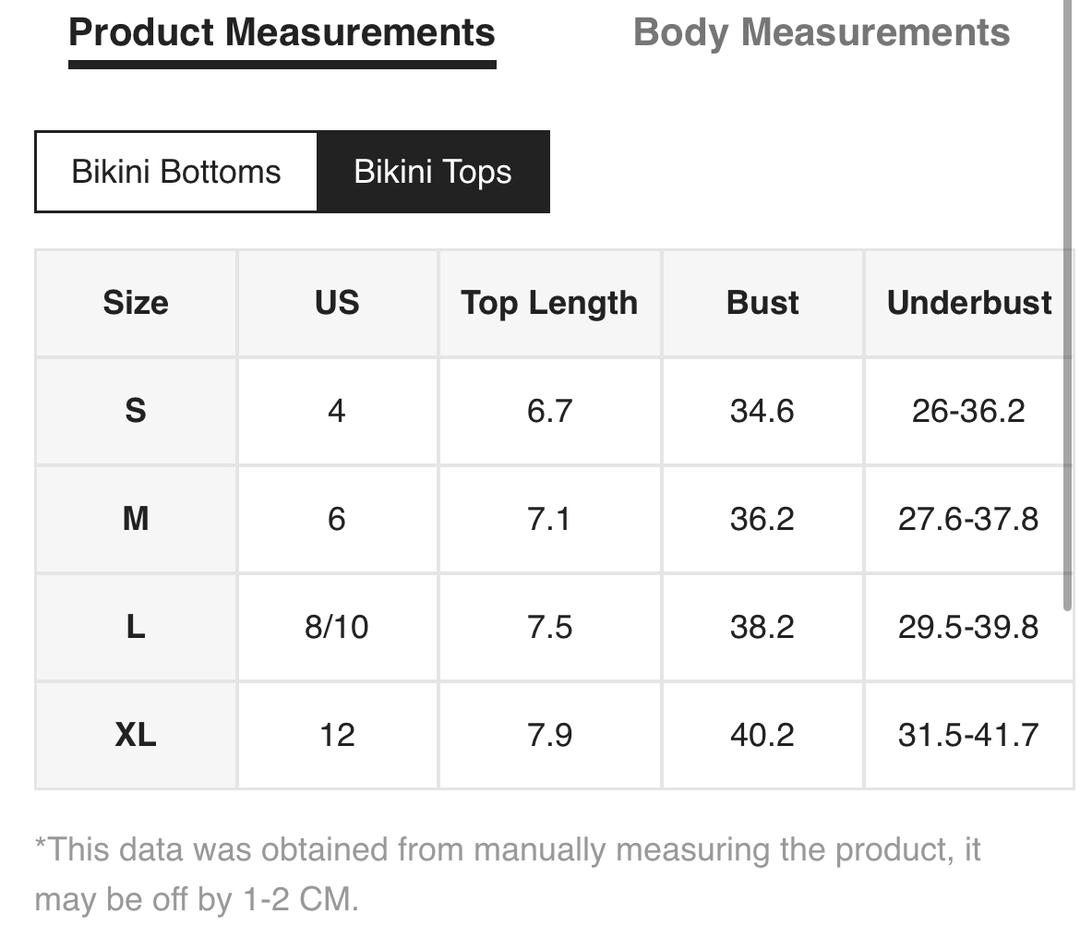The width and height of the screenshot is (1080, 950).
Task: Select the XL size row label
Action: pyautogui.click(x=136, y=735)
